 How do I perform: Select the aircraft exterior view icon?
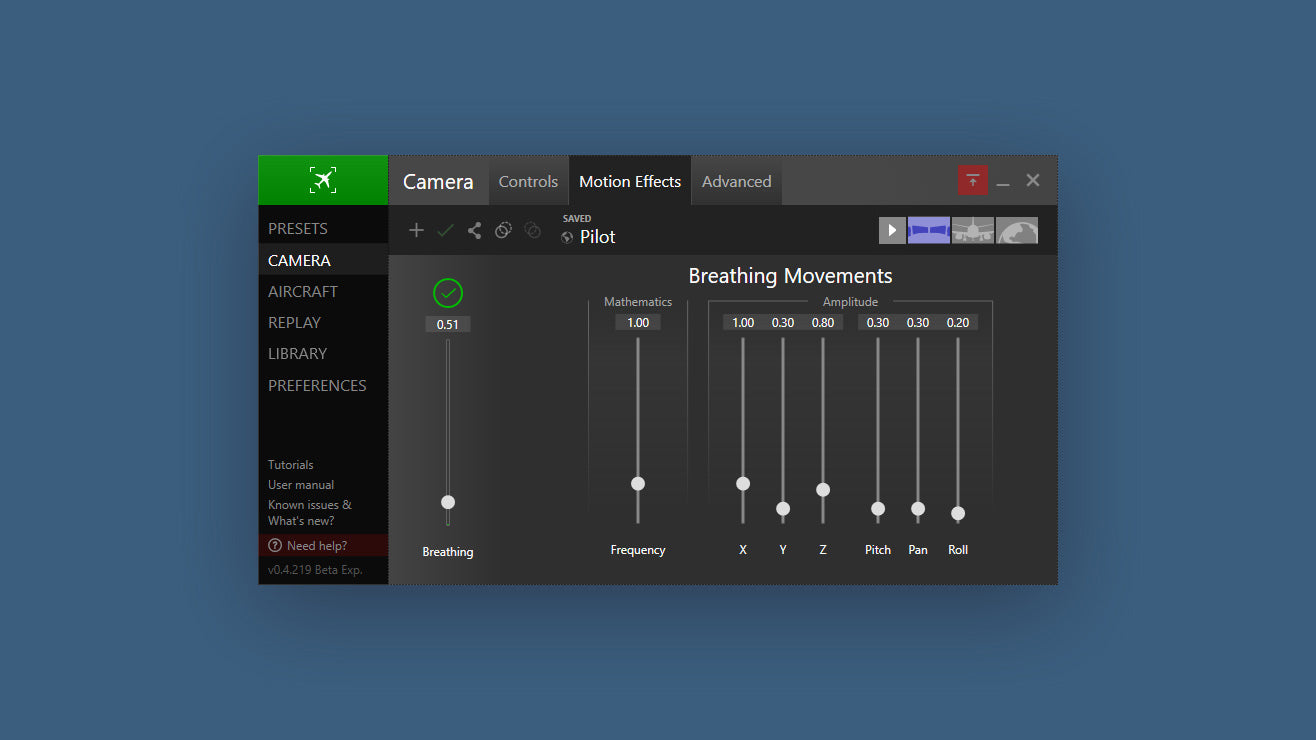click(x=972, y=231)
